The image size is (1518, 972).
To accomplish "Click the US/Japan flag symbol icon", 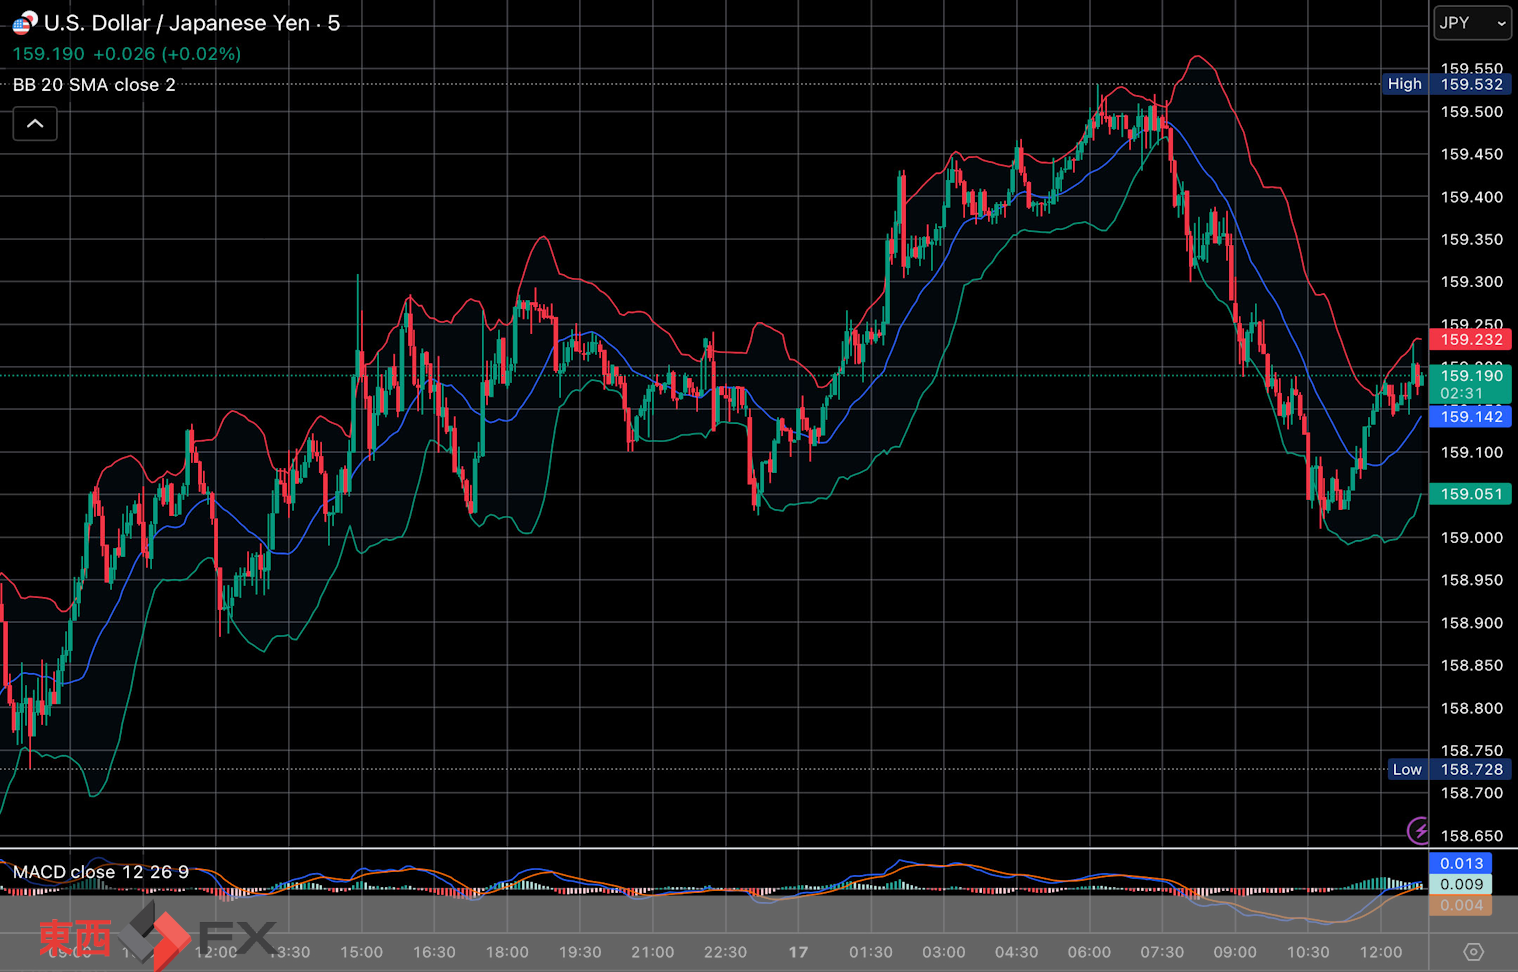I will (24, 23).
